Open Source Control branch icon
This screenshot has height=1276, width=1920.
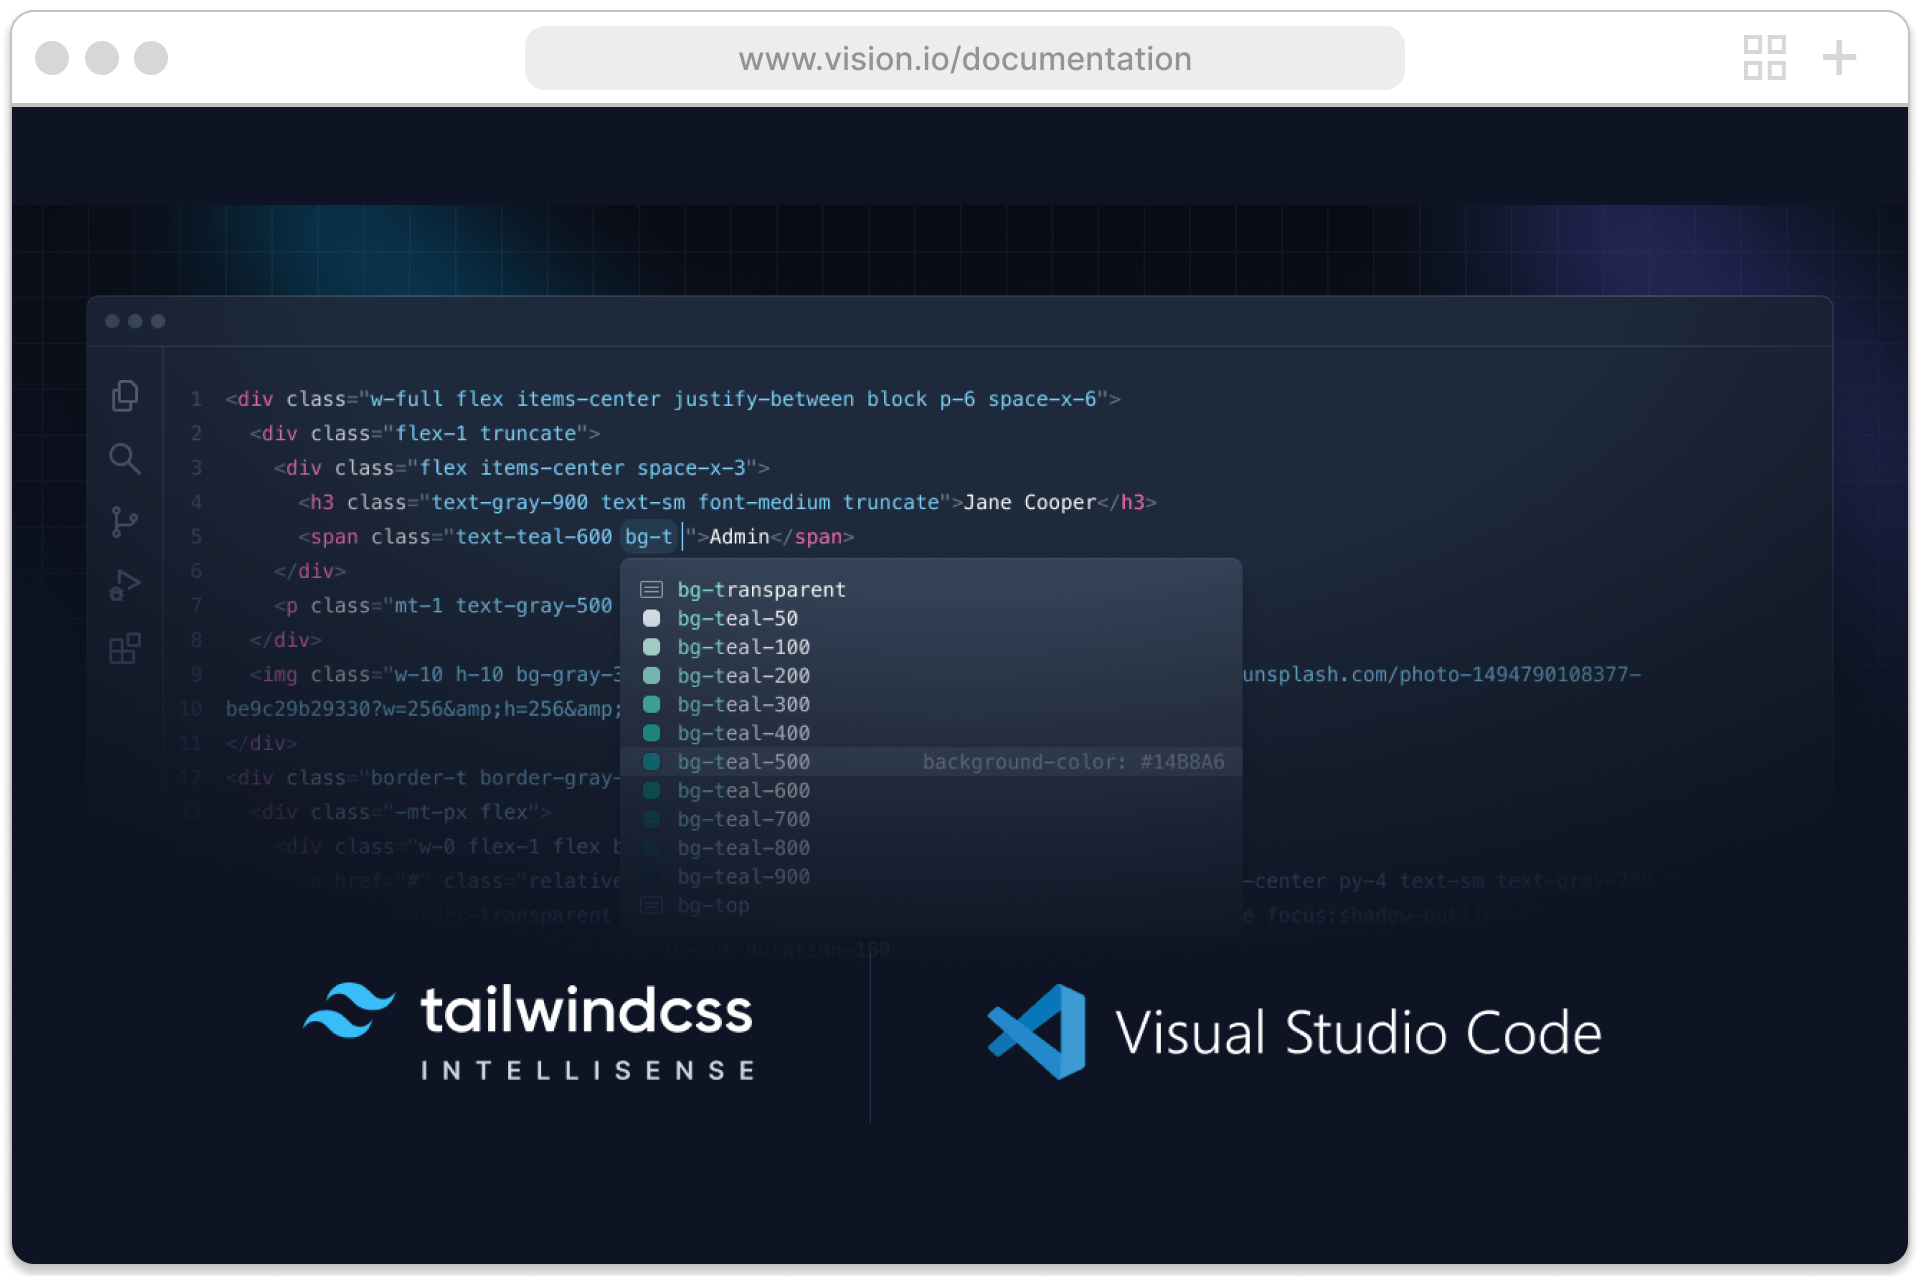pyautogui.click(x=125, y=522)
